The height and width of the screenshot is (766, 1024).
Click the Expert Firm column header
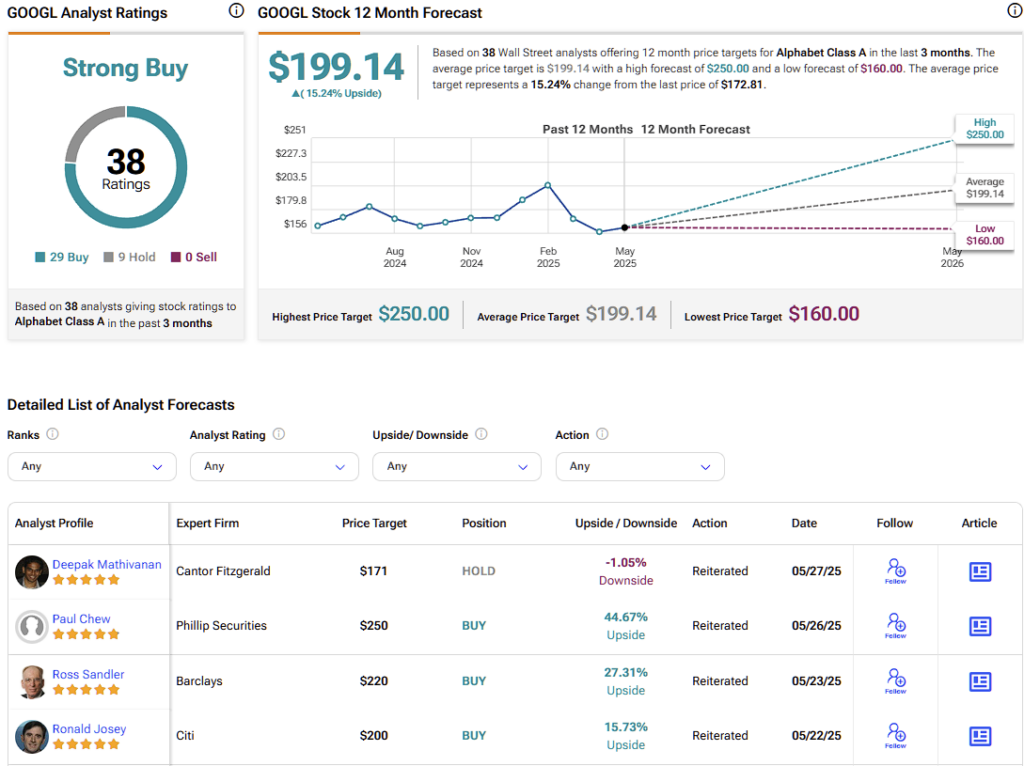coord(208,523)
